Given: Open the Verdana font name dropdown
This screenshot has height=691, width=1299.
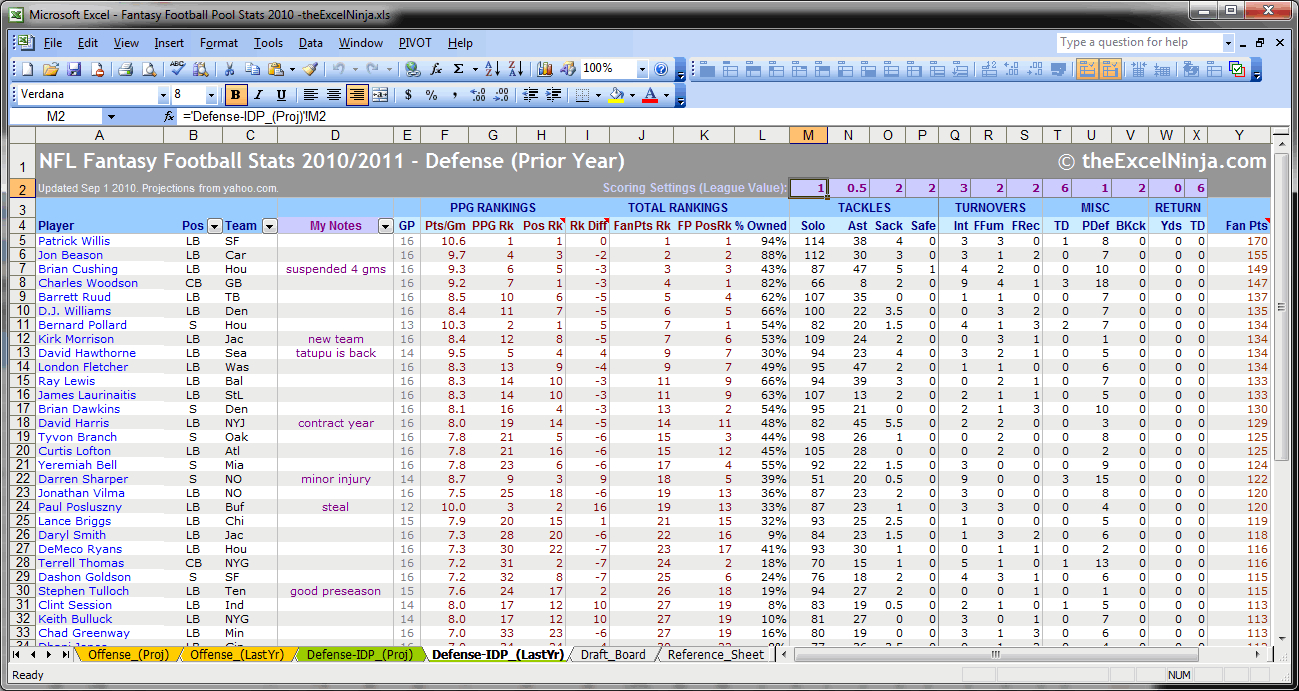Looking at the screenshot, I should [x=164, y=95].
